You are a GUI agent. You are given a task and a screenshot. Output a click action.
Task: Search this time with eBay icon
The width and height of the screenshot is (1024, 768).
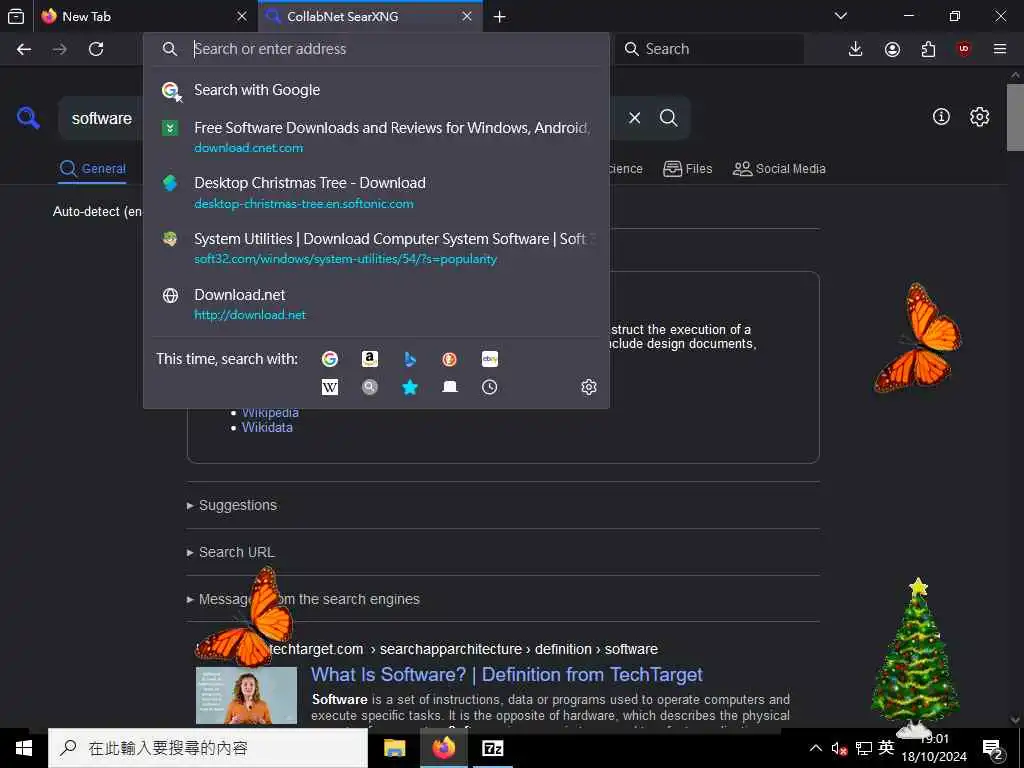coord(489,359)
